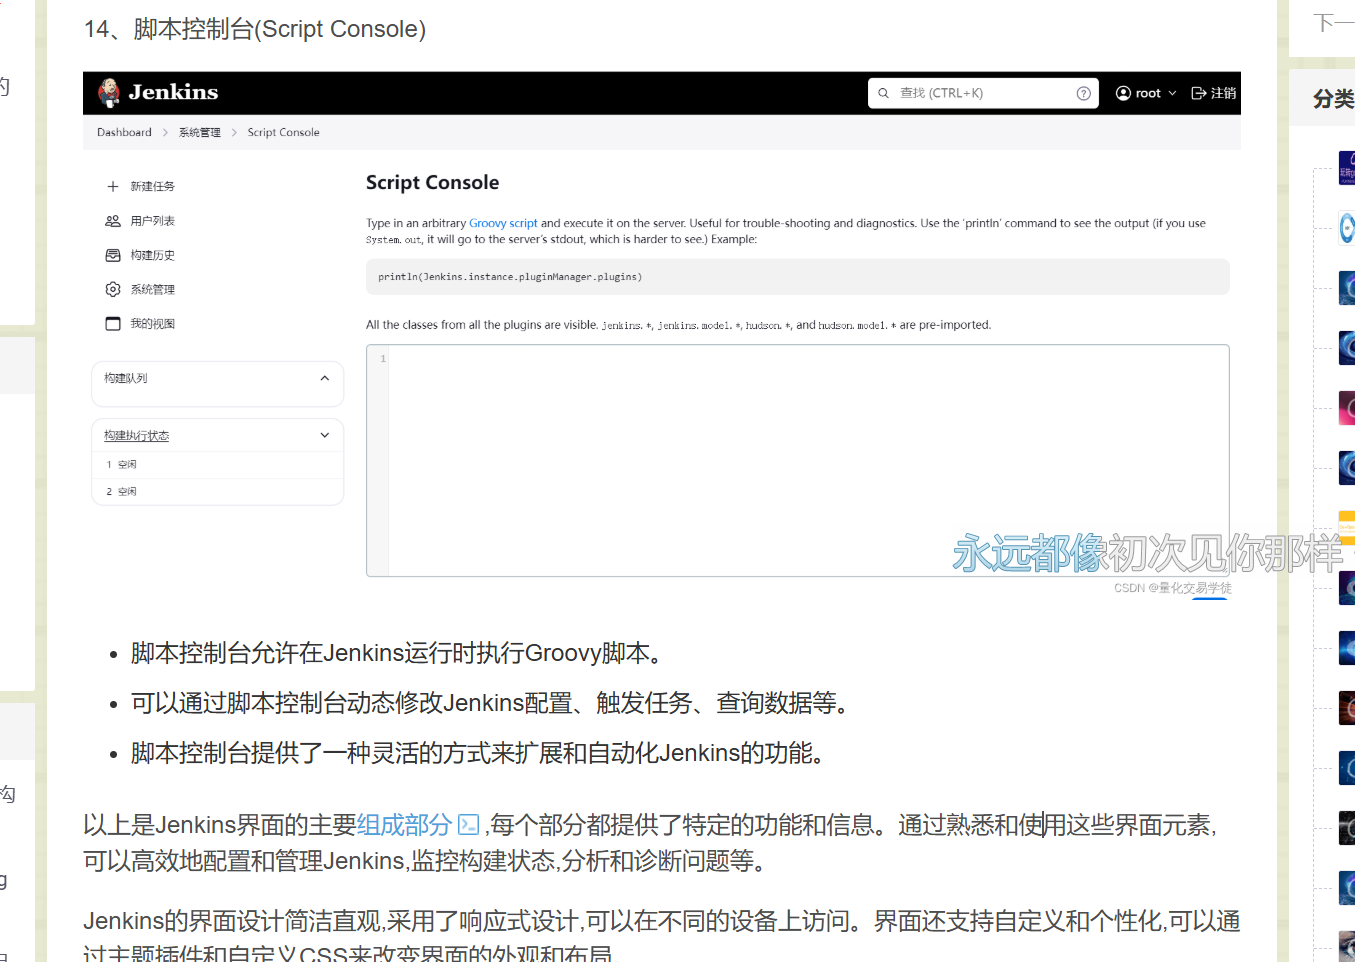Click the Jenkins butler logo icon

click(109, 93)
